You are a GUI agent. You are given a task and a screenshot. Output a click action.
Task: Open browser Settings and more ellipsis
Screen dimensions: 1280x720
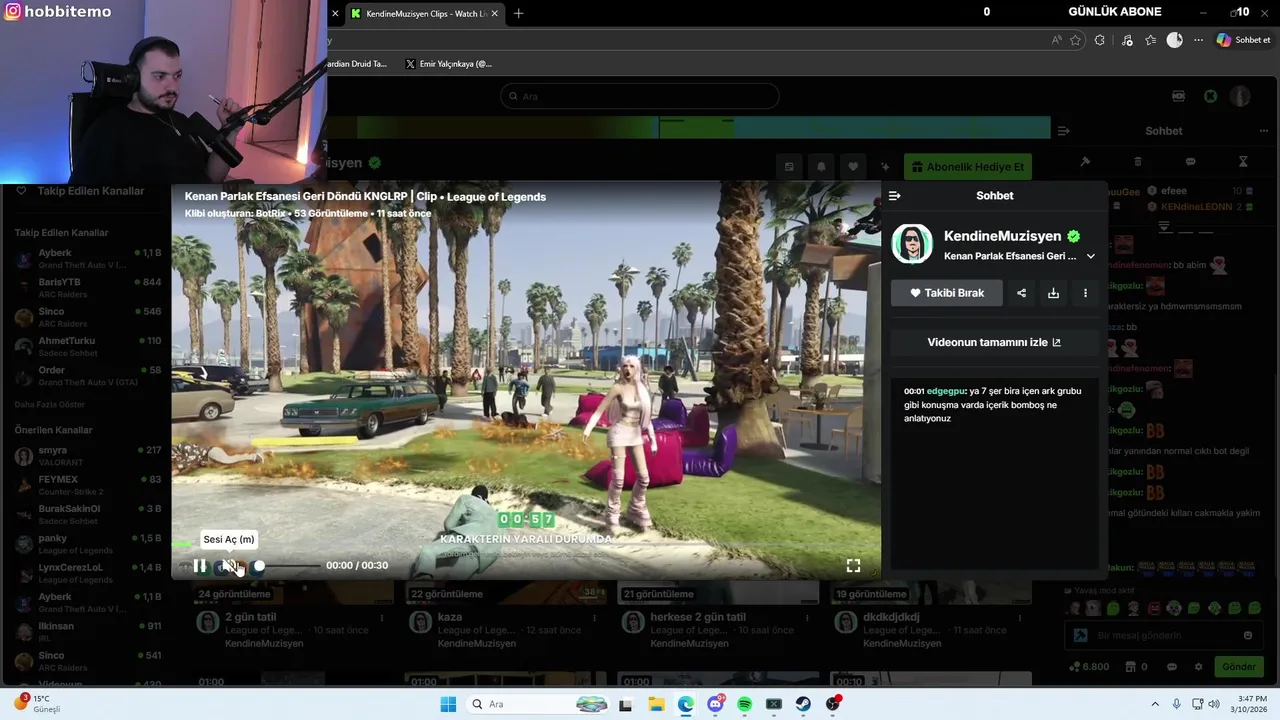click(x=1198, y=40)
